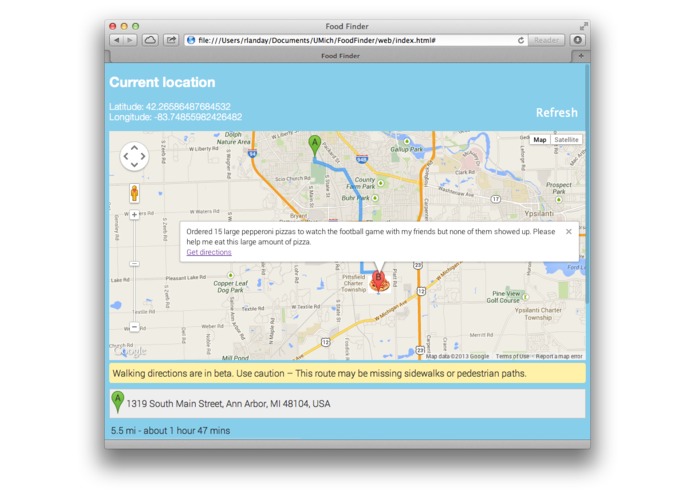The image size is (695, 494).
Task: Close the pizza info window
Action: coord(569,231)
